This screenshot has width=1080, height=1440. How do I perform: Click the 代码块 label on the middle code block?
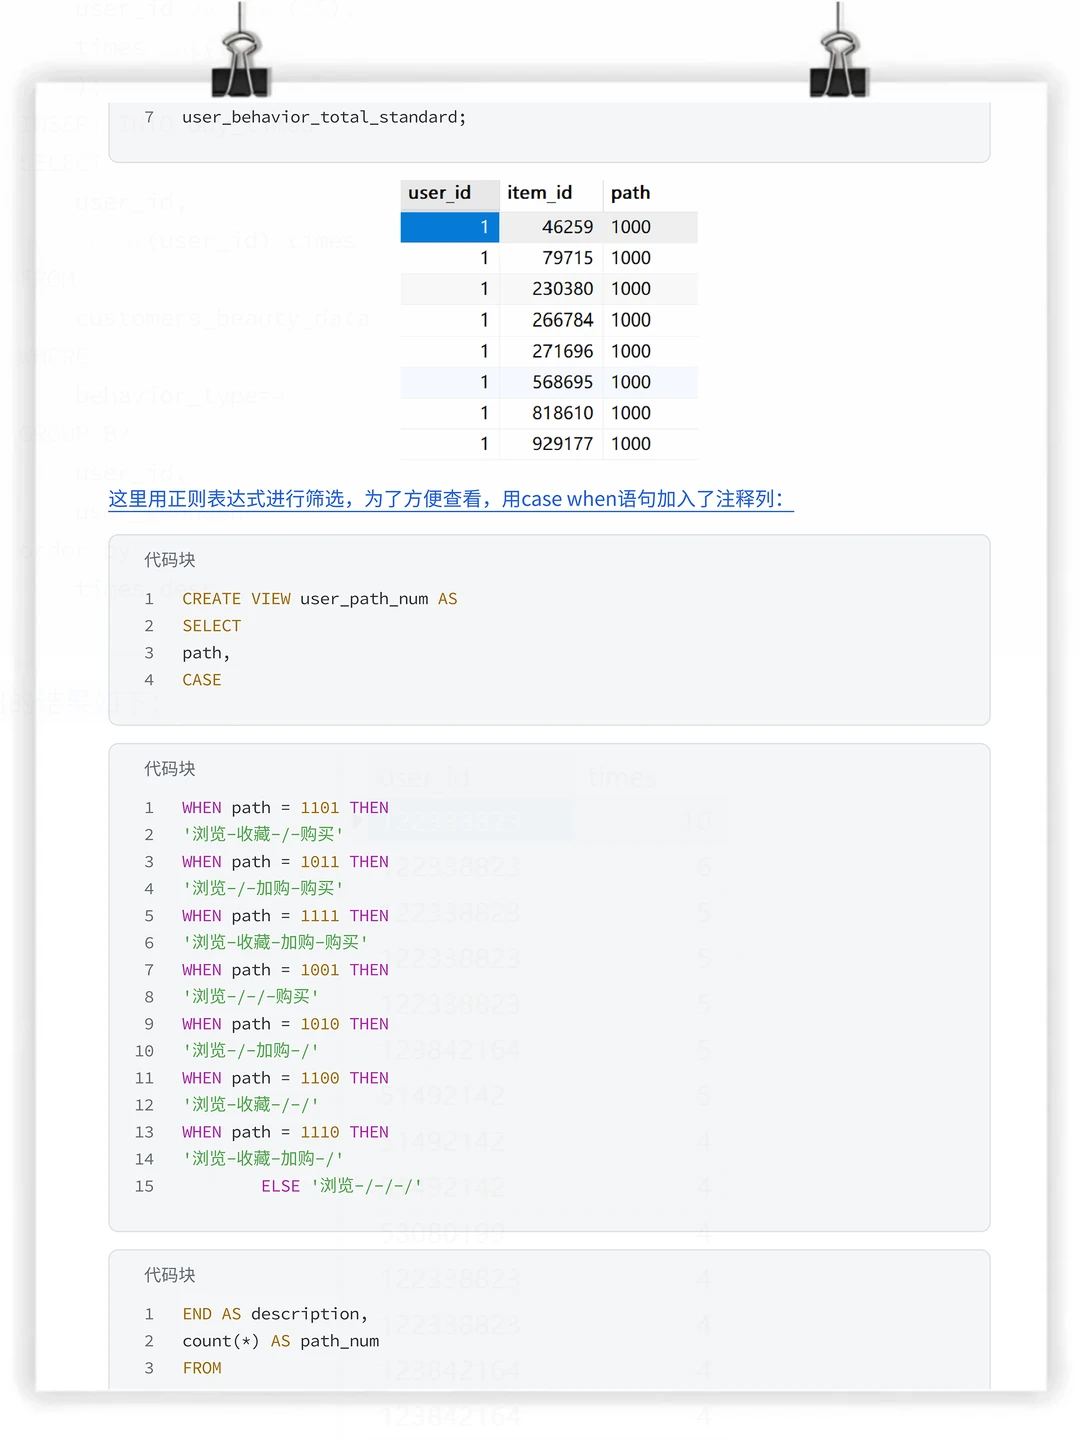(x=169, y=769)
